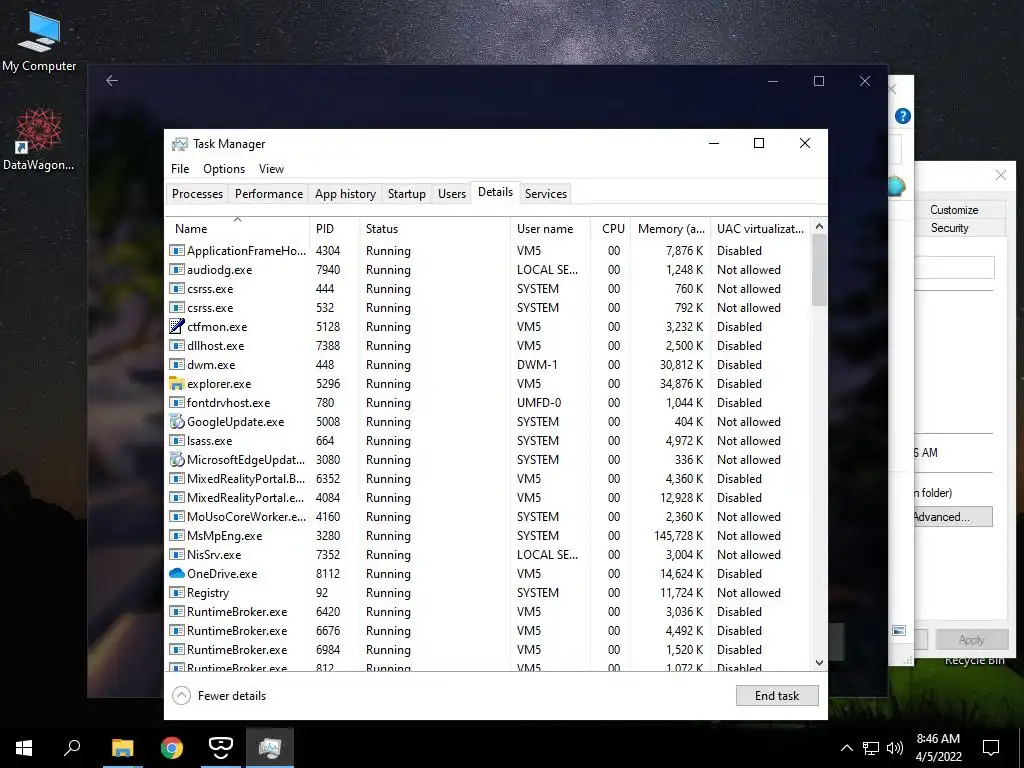Switch to the Users tab

(452, 193)
